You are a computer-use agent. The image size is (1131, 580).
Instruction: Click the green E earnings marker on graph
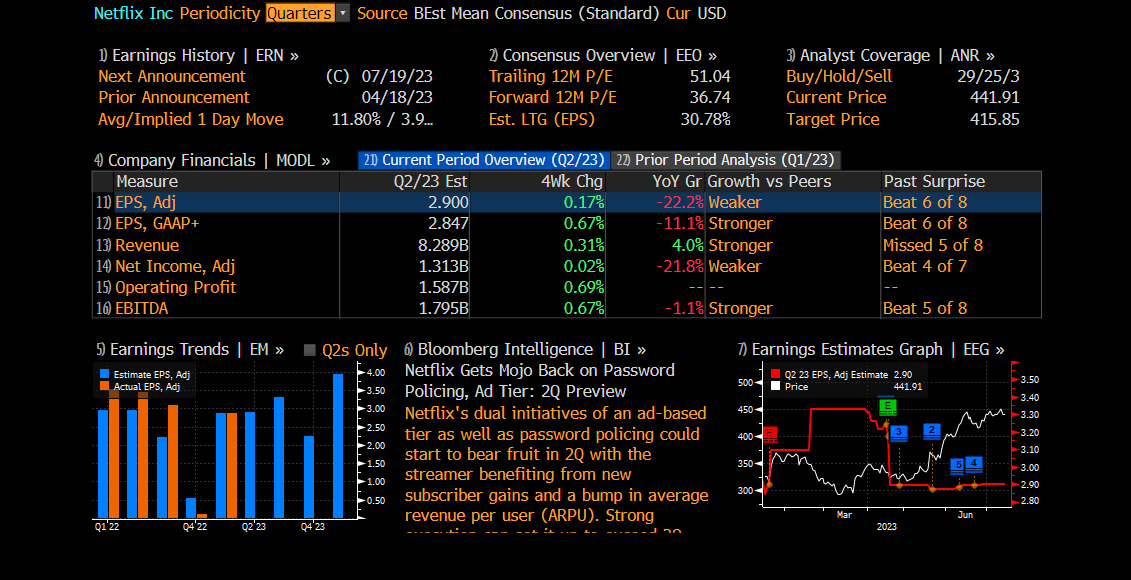click(x=887, y=407)
